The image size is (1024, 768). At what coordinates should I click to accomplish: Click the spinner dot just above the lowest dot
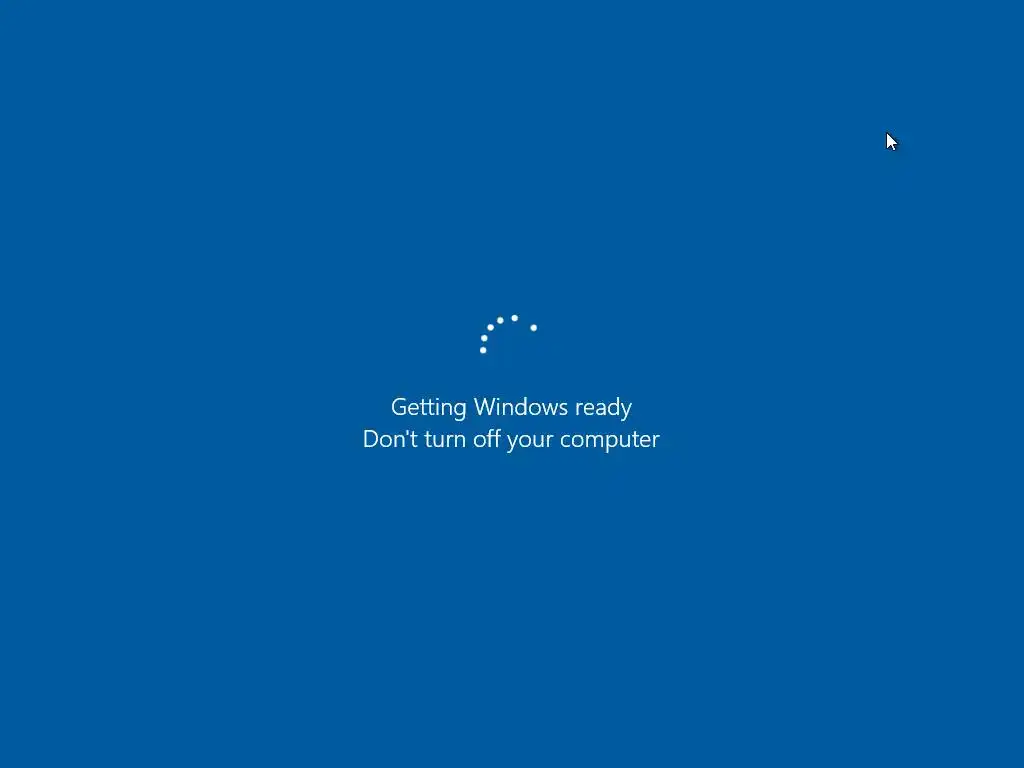click(484, 338)
